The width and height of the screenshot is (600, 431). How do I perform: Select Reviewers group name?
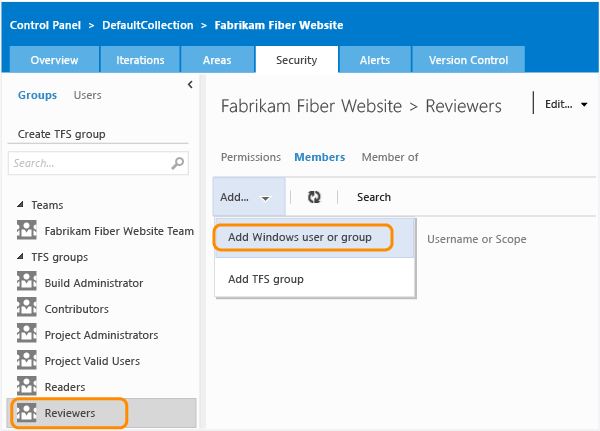point(70,413)
